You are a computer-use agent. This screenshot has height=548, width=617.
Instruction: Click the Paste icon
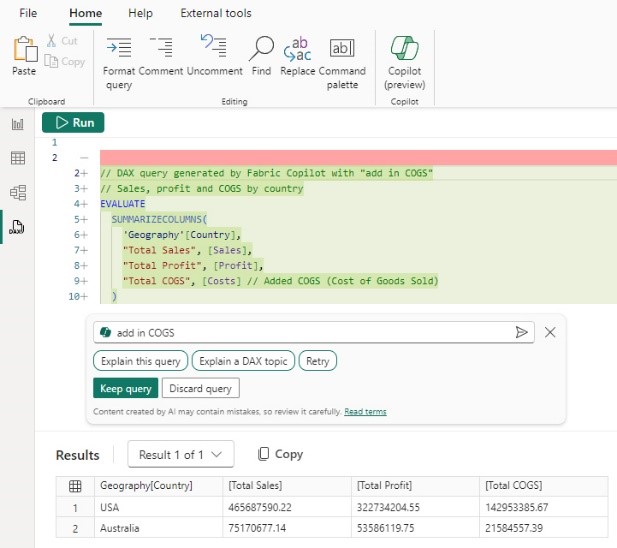(25, 49)
